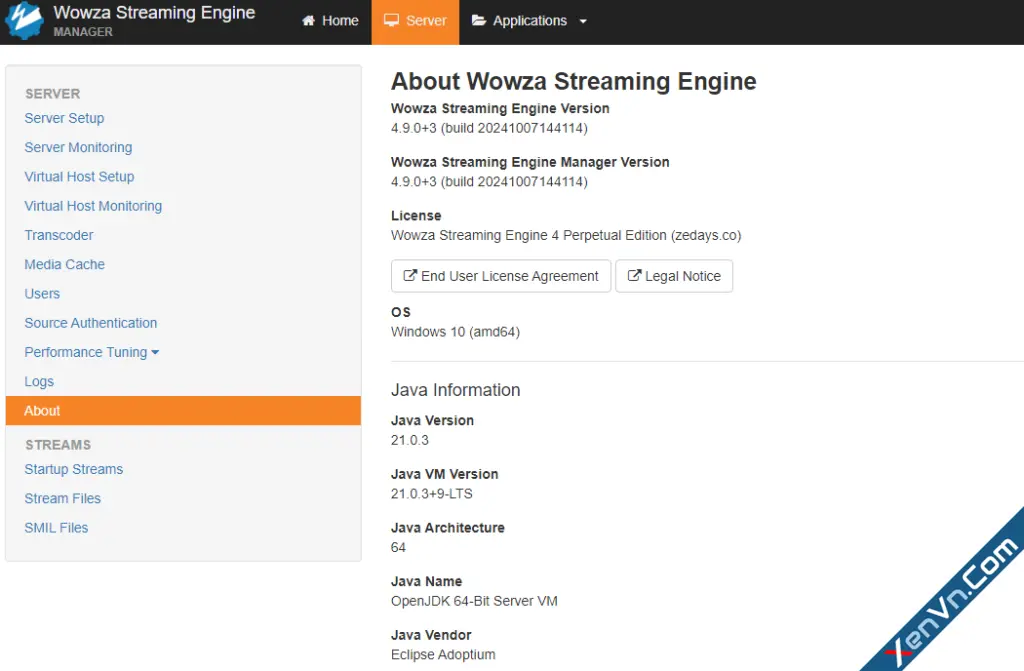1024x671 pixels.
Task: Click the 'License' label
Action: tap(416, 216)
